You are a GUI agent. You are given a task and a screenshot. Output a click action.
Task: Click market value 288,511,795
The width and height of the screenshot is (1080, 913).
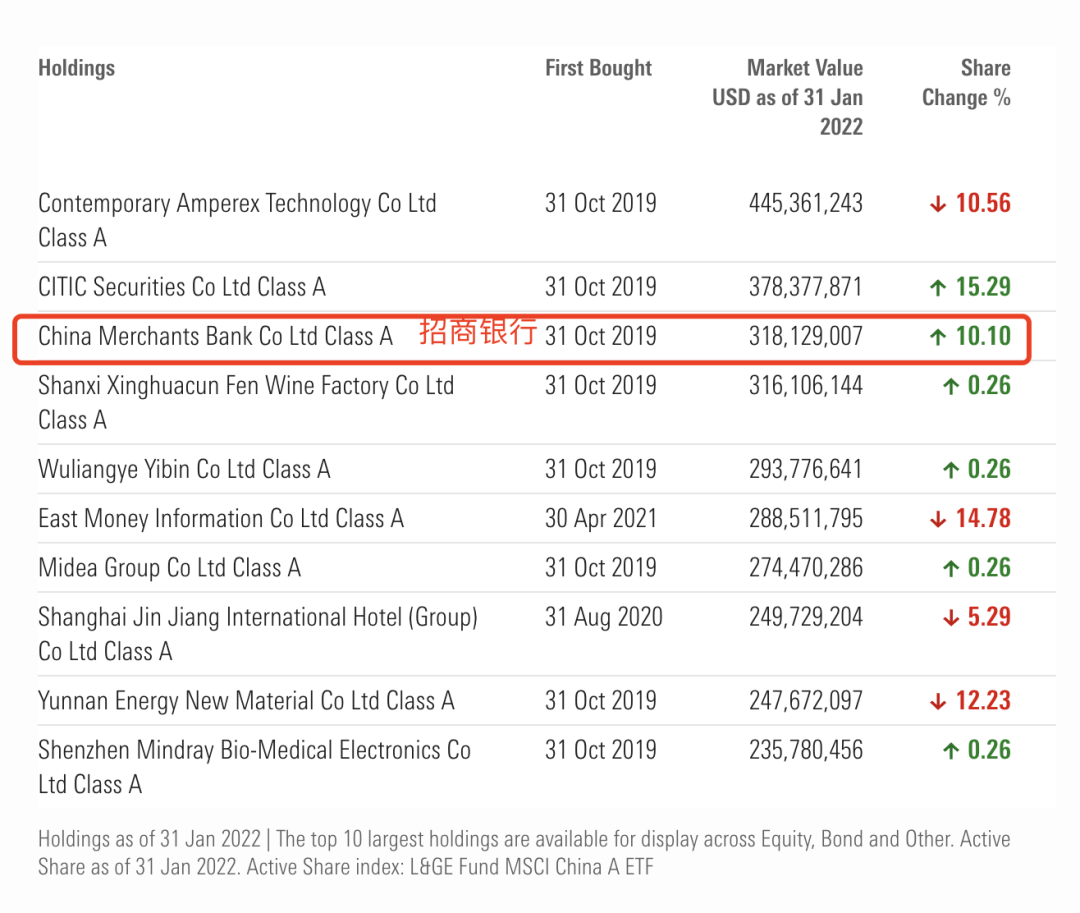(x=806, y=518)
